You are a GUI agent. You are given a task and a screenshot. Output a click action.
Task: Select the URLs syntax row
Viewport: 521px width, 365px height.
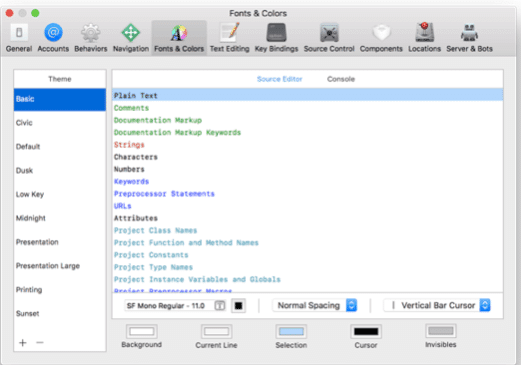308,206
